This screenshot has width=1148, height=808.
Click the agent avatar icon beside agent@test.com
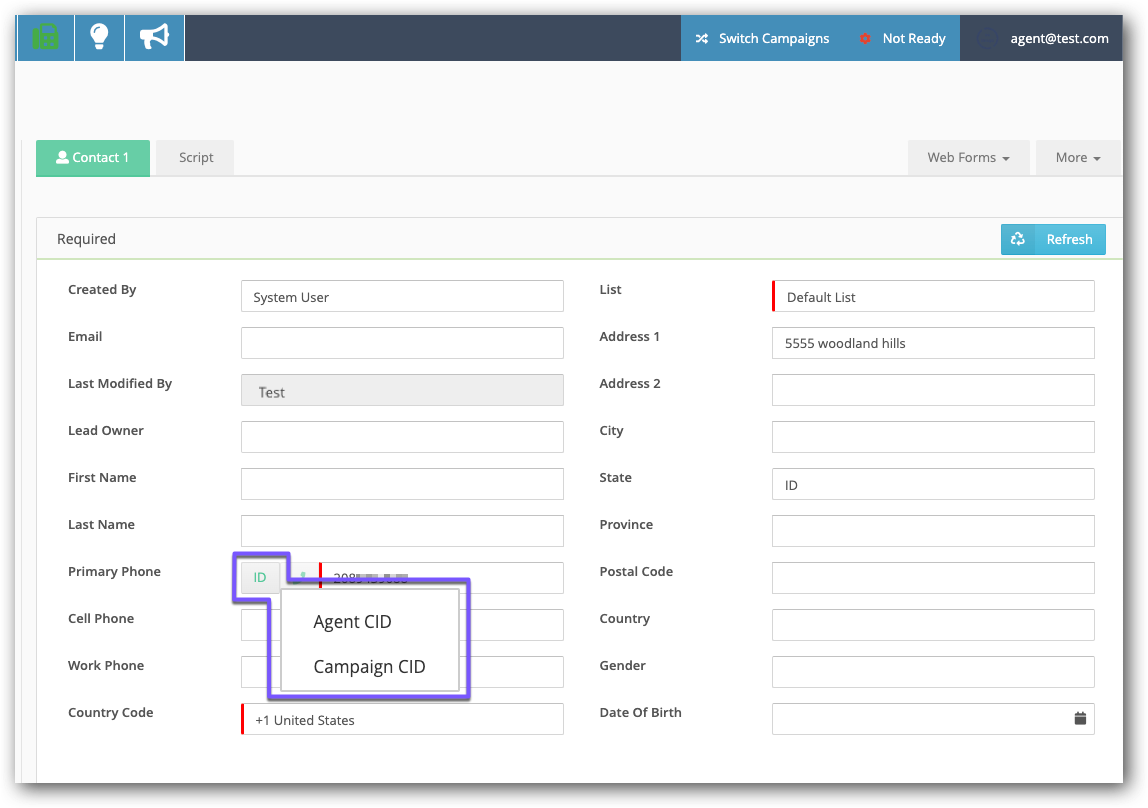click(987, 38)
